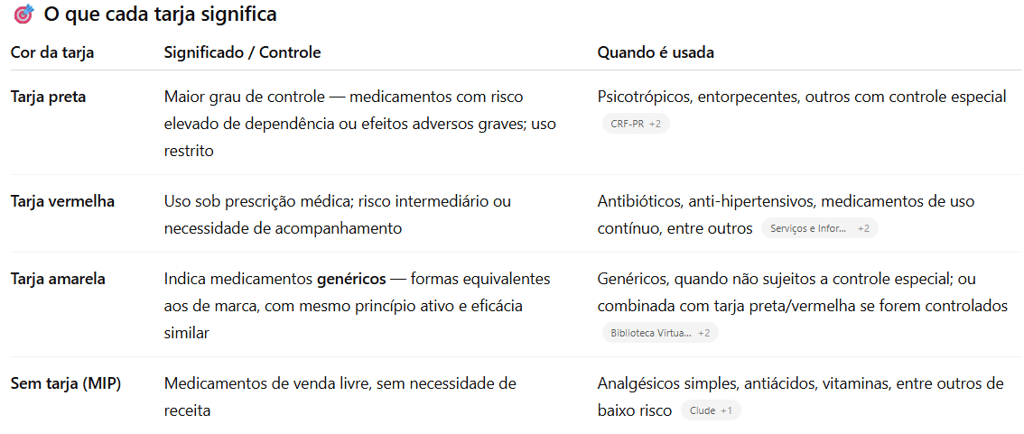The image size is (1024, 434).
Task: Open the Clude source citation chip
Action: (711, 411)
